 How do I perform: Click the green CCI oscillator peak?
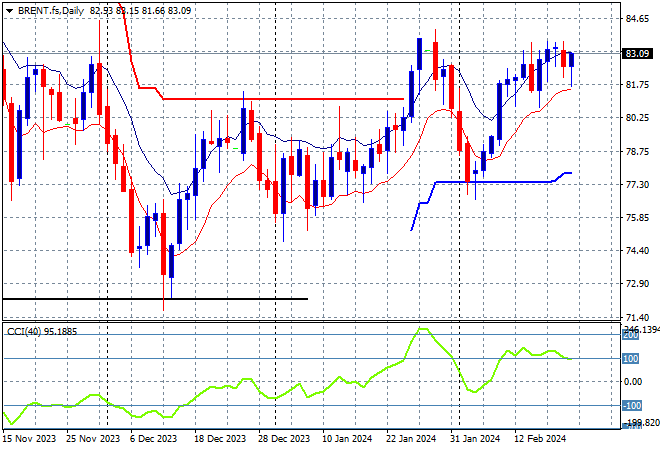pyautogui.click(x=423, y=329)
